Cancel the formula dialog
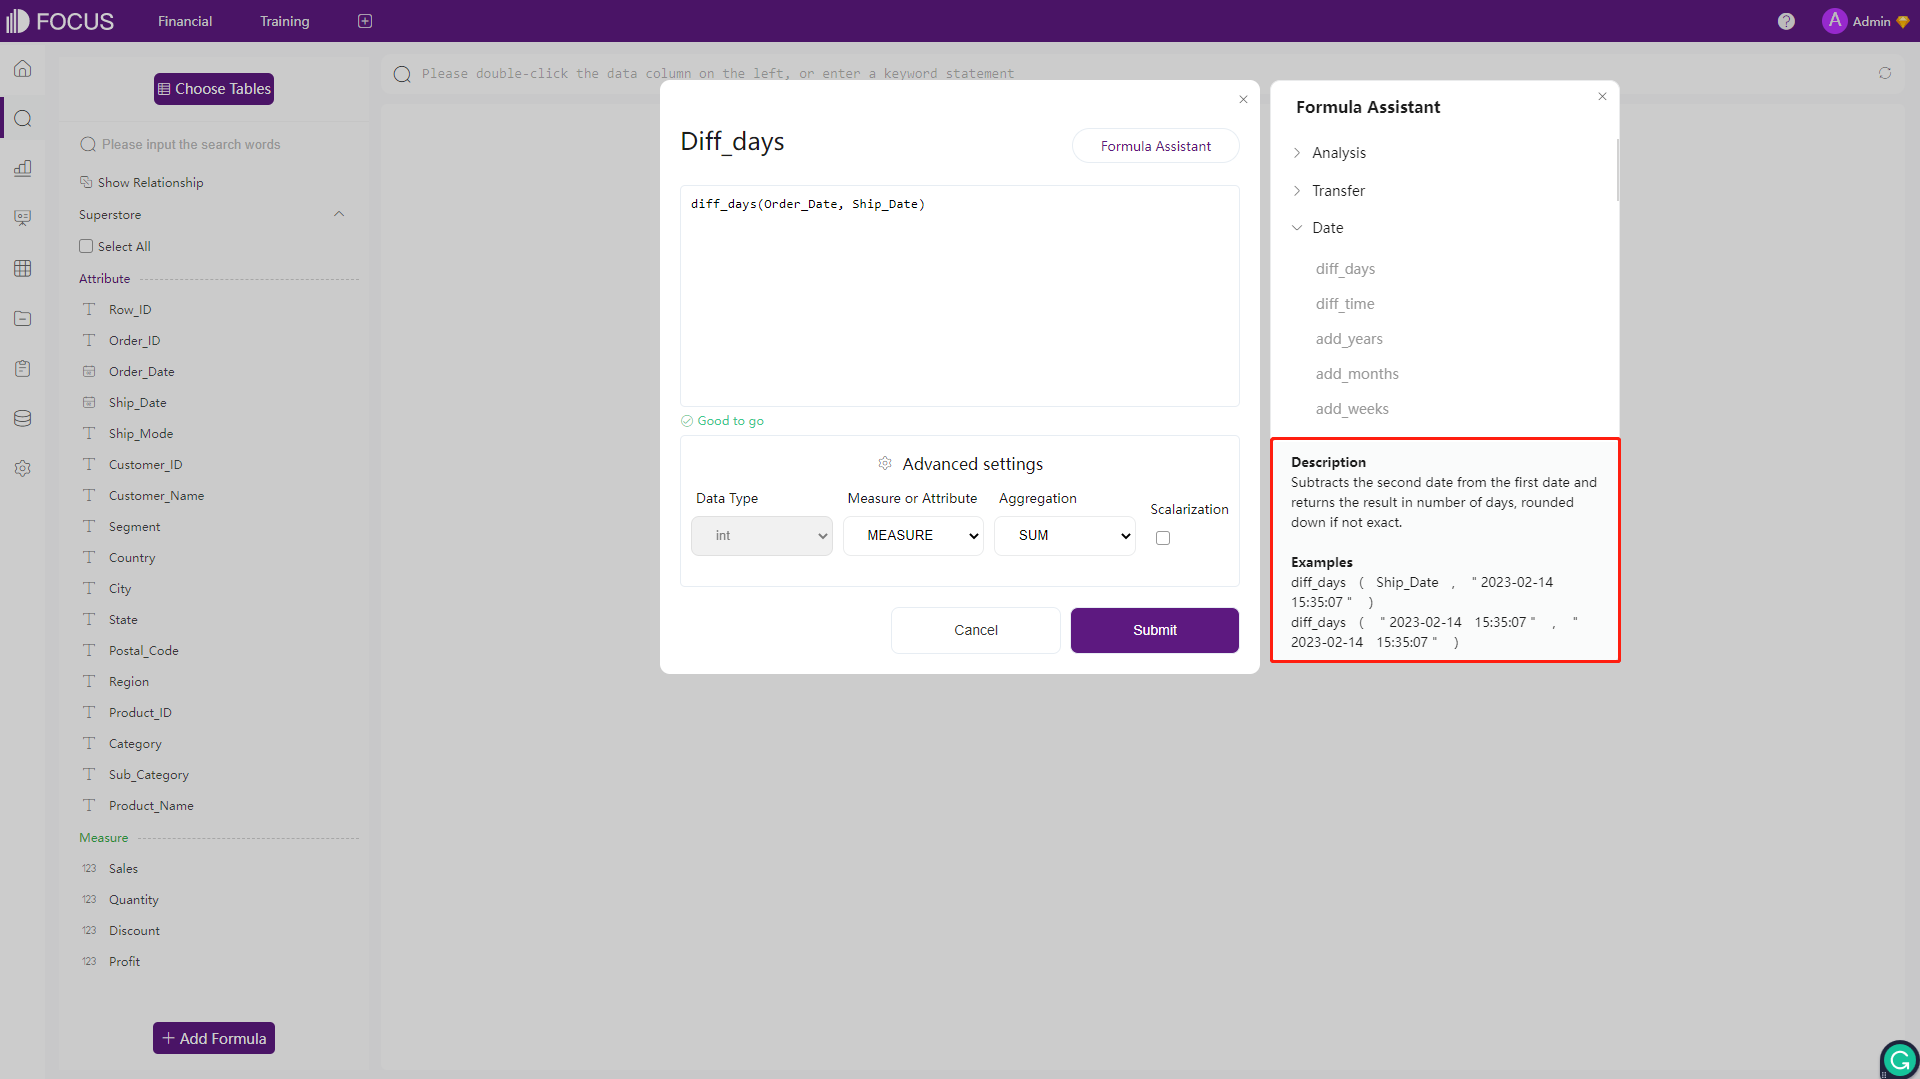Image resolution: width=1920 pixels, height=1079 pixels. (976, 630)
